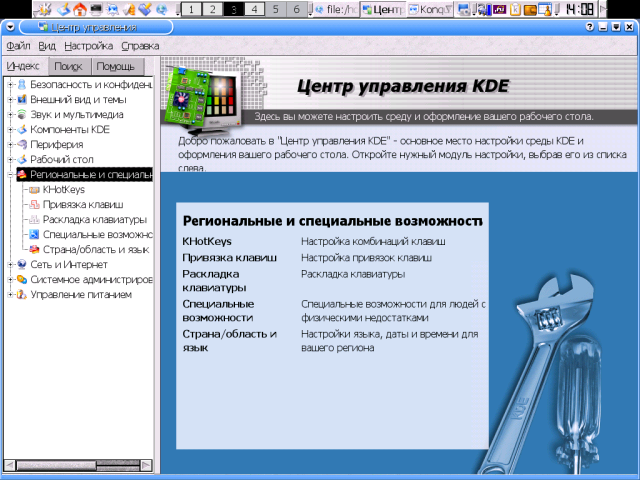The width and height of the screenshot is (640, 480).
Task: Expand the Звук и мультимедиа branch
Action: tap(11, 115)
